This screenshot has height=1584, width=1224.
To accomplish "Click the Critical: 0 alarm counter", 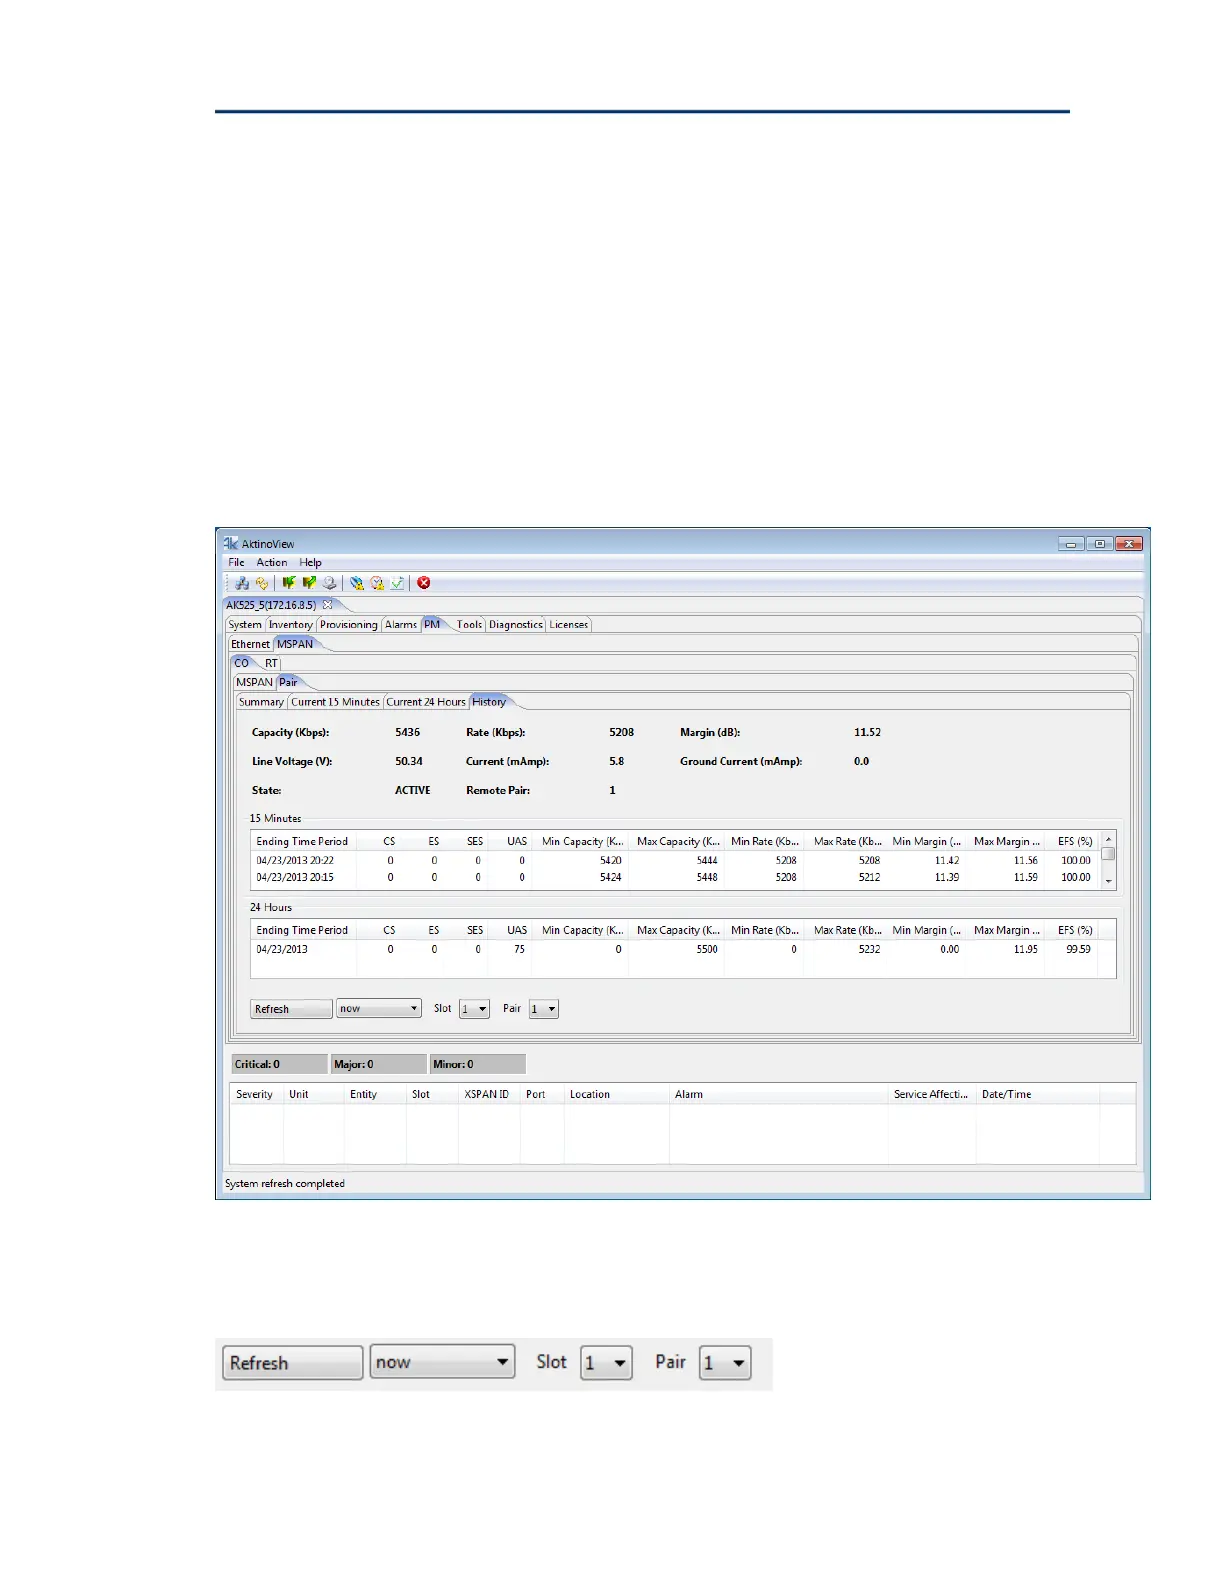I will tap(279, 1064).
